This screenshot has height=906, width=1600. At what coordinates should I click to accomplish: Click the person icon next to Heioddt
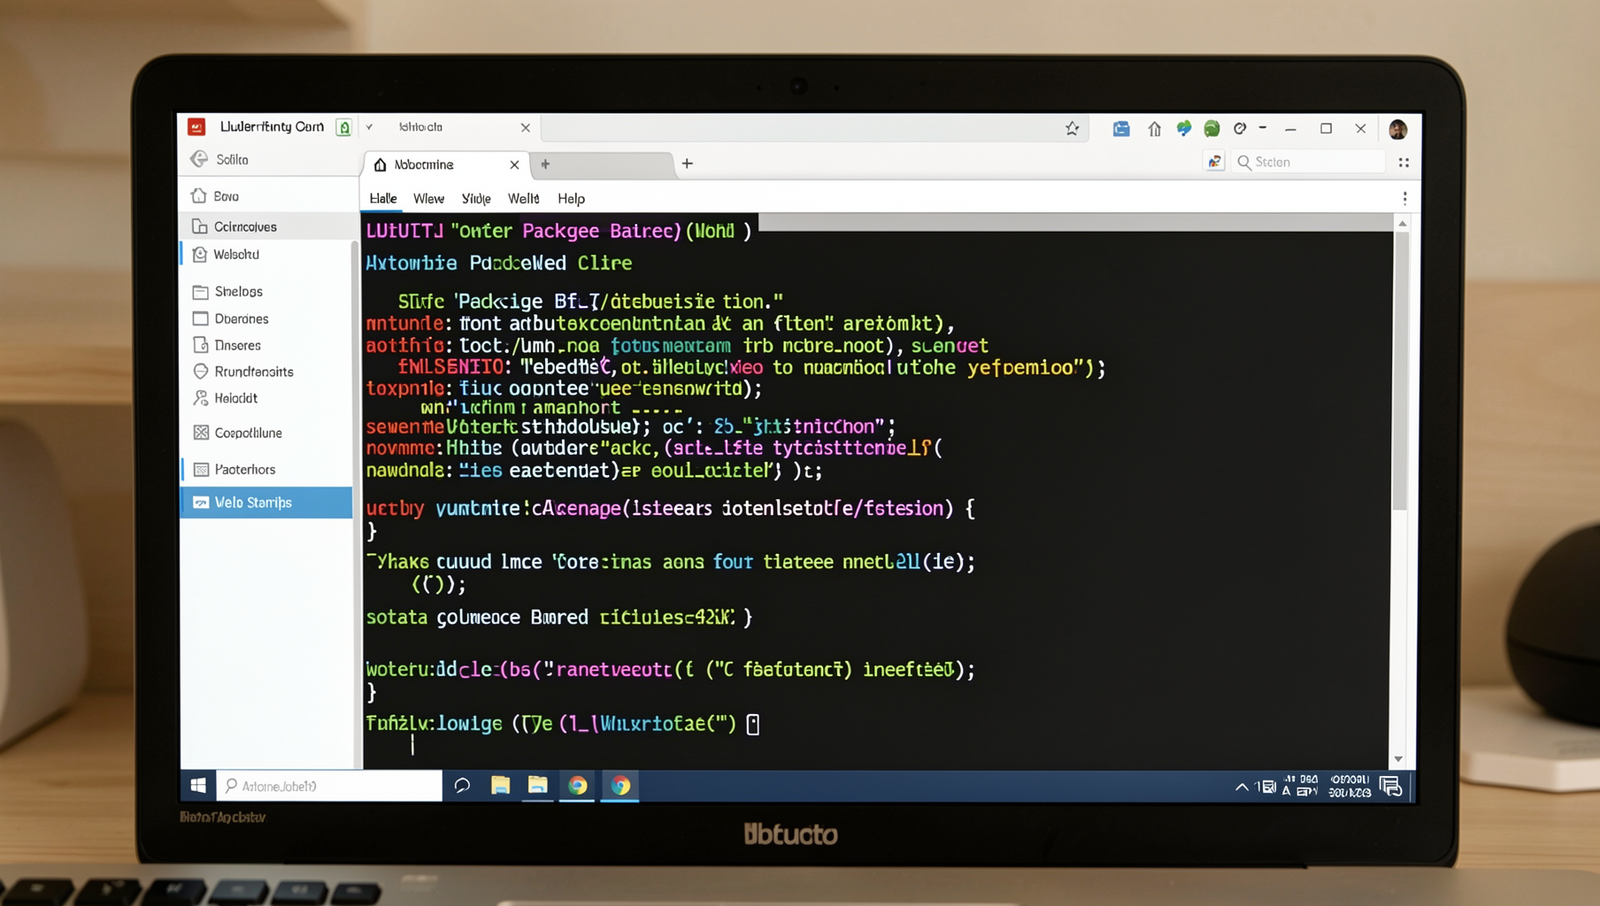(200, 397)
